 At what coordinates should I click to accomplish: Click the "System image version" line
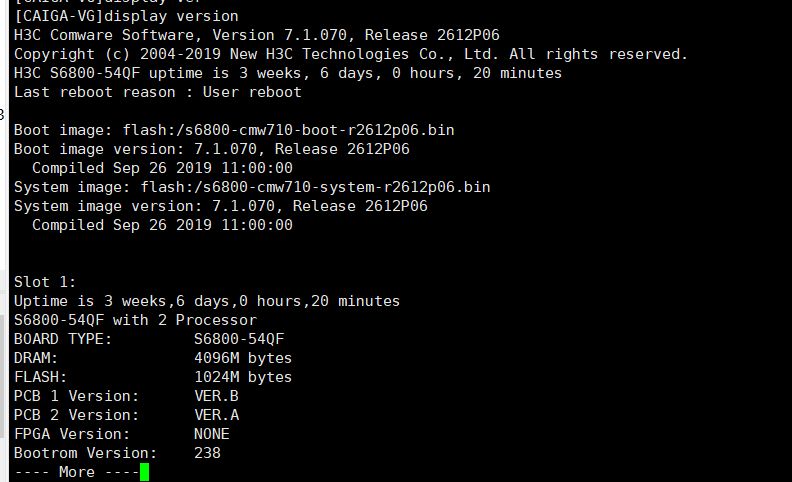point(220,206)
